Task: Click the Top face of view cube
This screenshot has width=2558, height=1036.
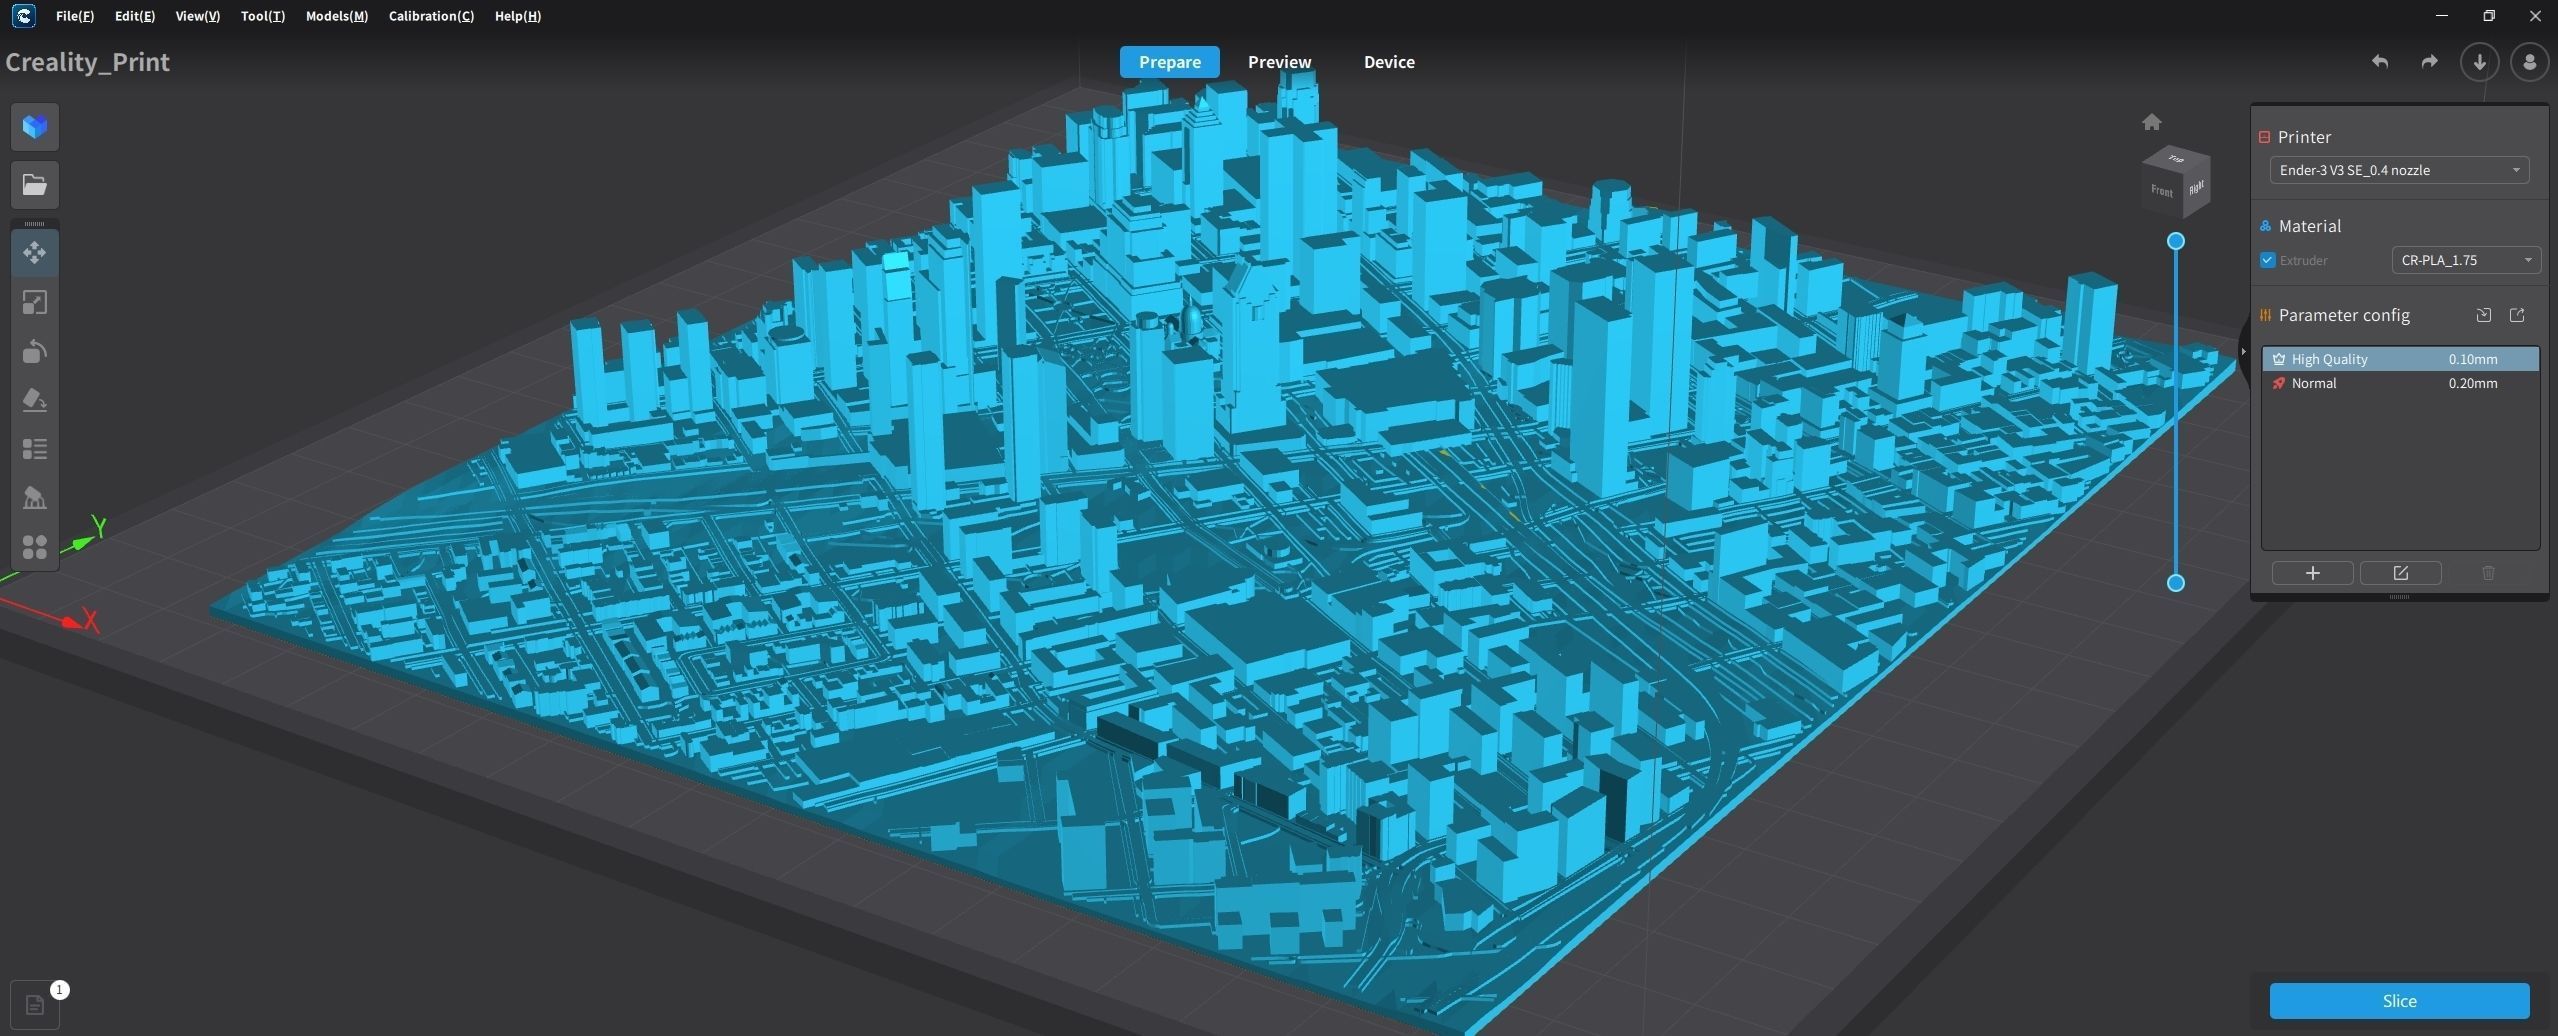Action: pos(2176,158)
